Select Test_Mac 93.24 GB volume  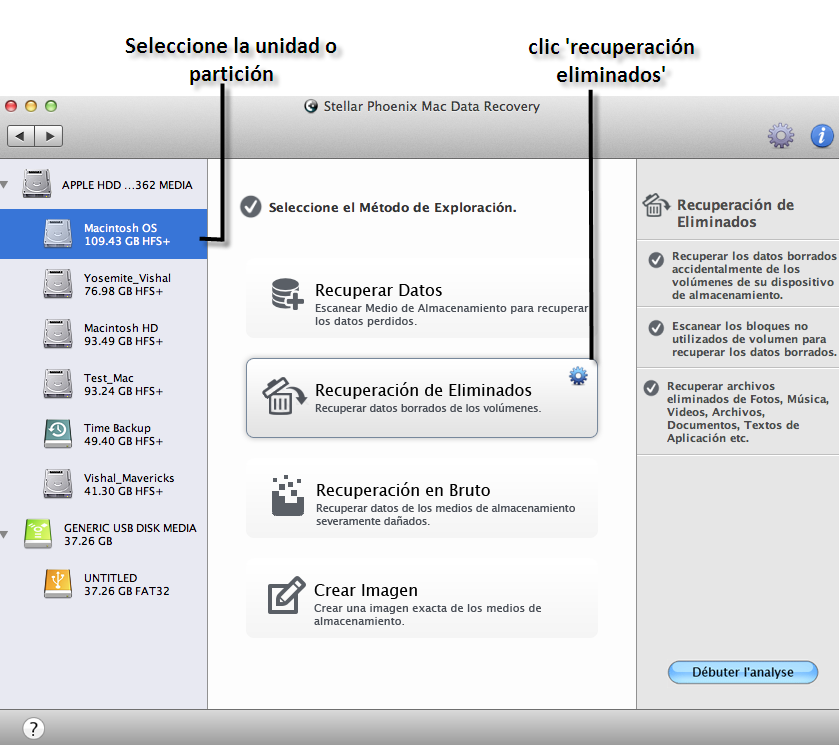click(103, 384)
